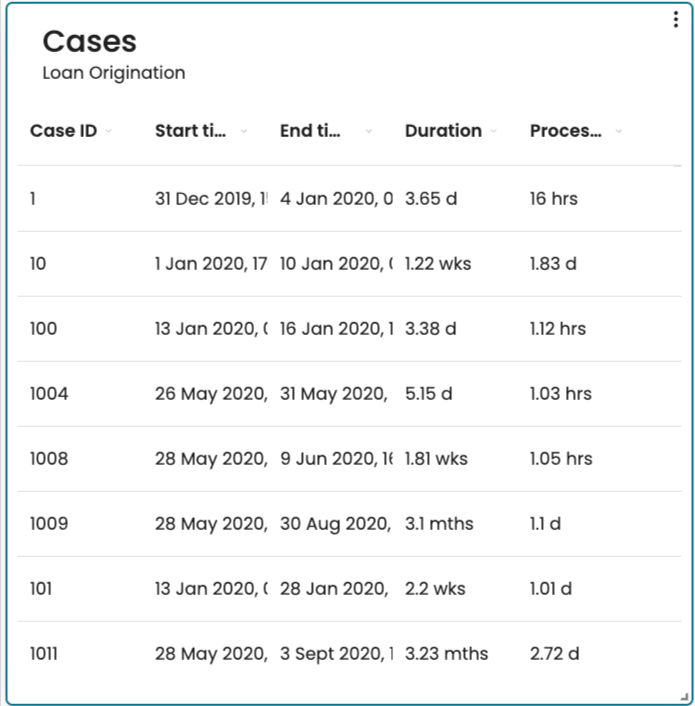Select case 100 row
This screenshot has width=695, height=706.
(x=43, y=329)
